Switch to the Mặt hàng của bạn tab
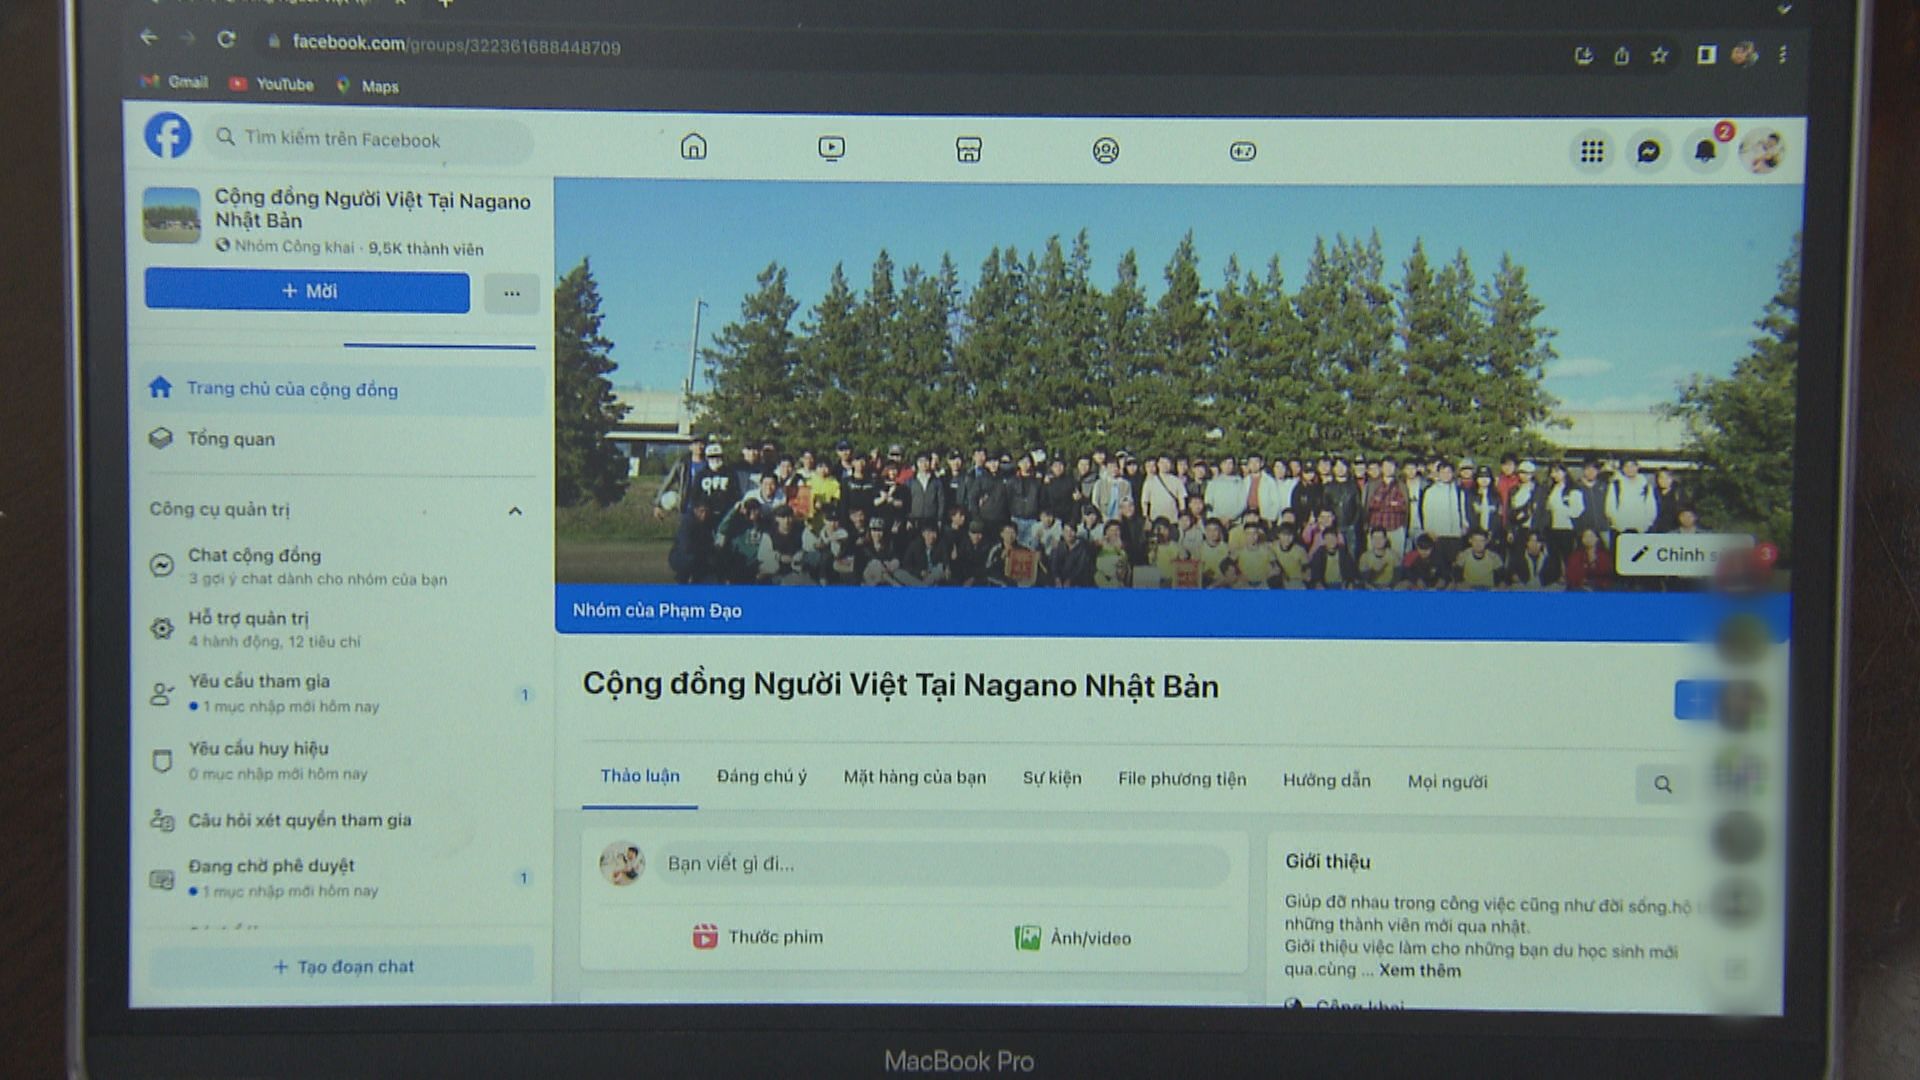The width and height of the screenshot is (1920, 1080). (914, 778)
